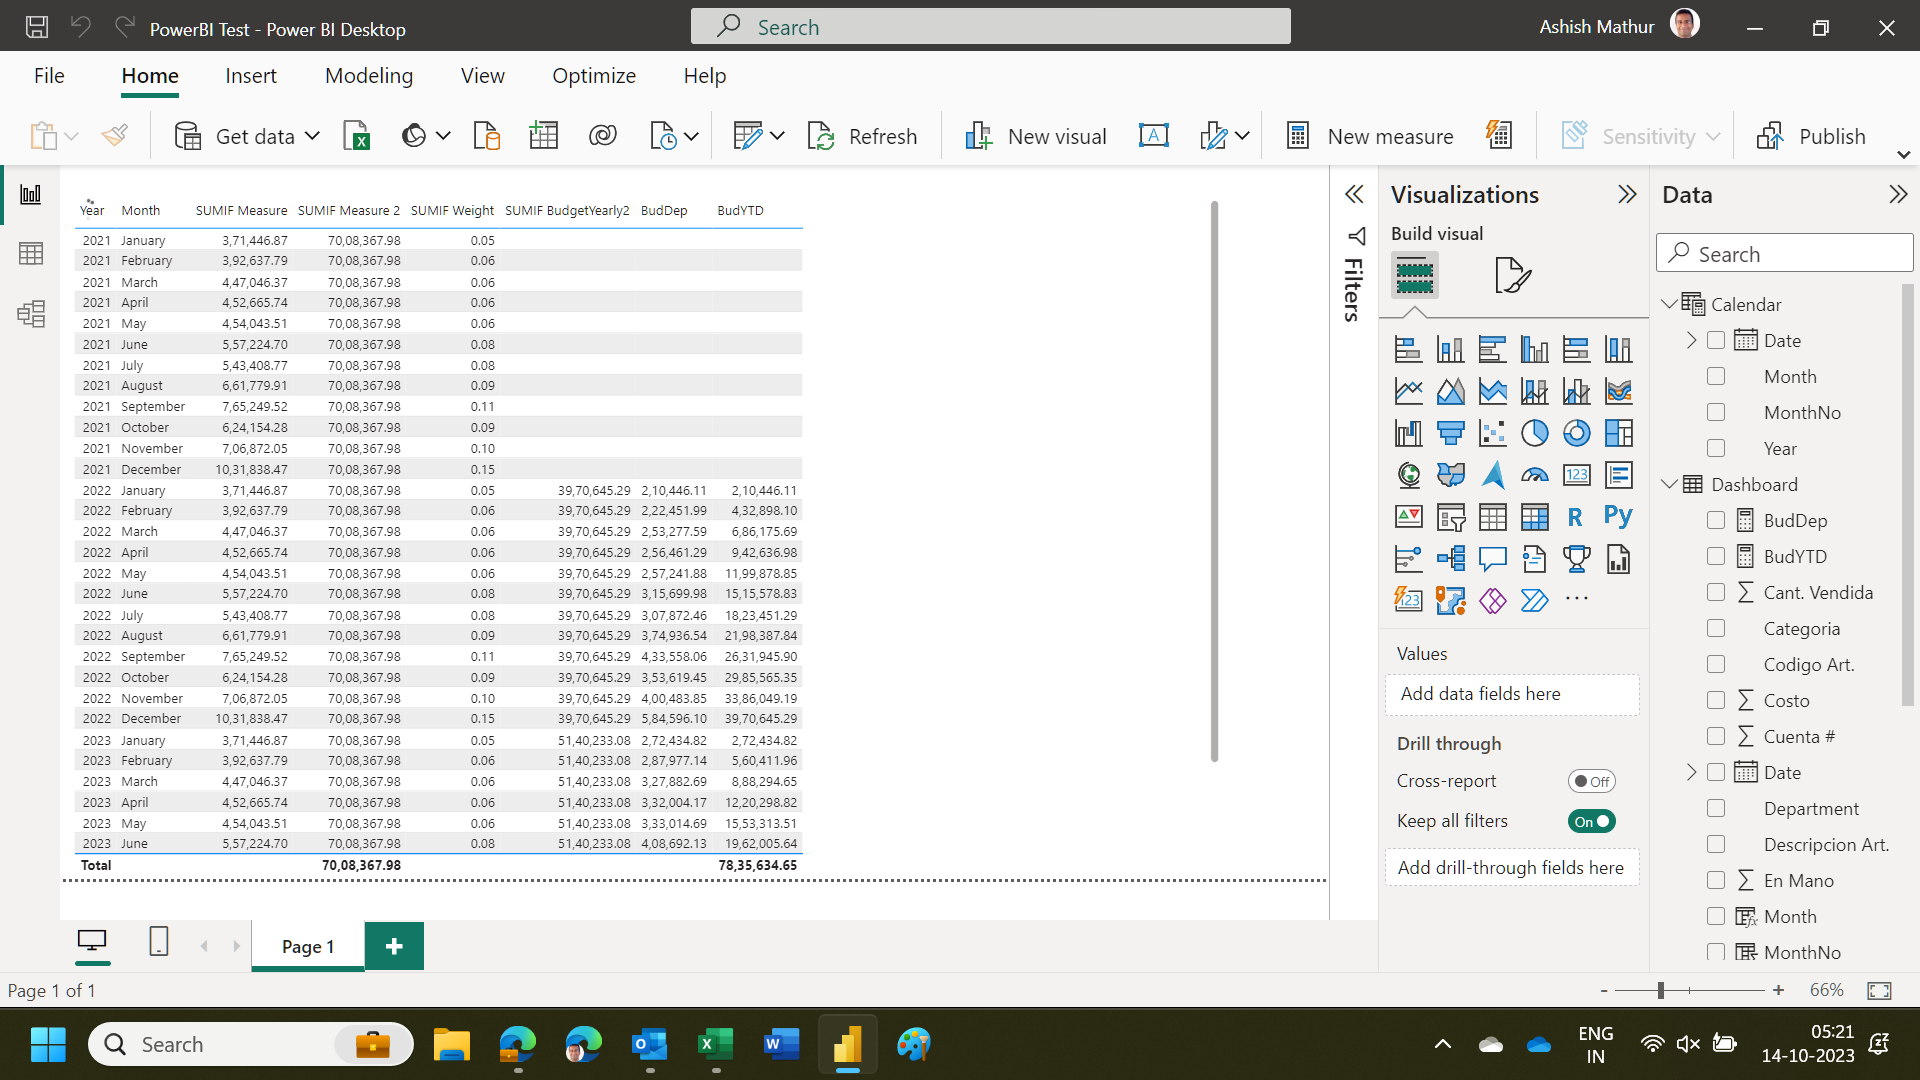Click the Quick measure icon

coord(1499,136)
